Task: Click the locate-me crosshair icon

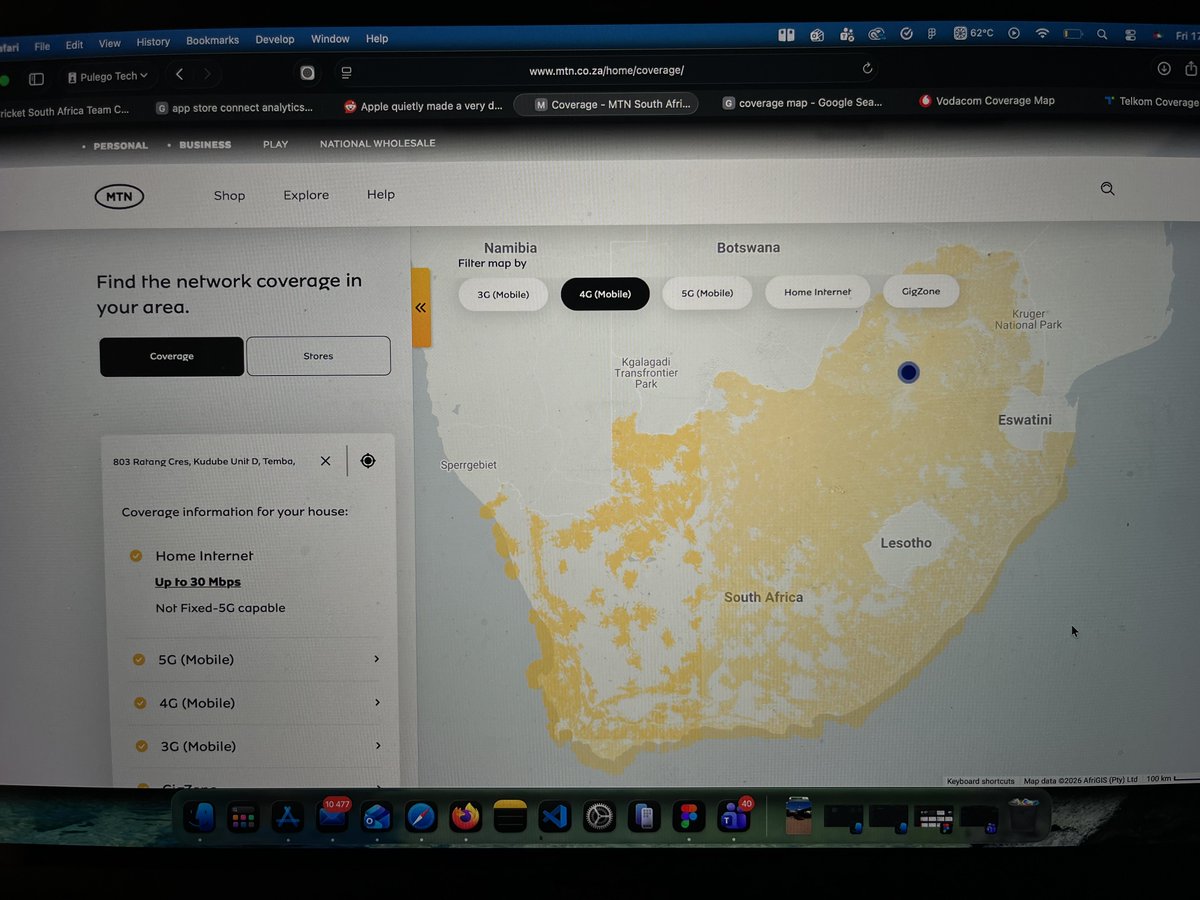Action: (368, 461)
